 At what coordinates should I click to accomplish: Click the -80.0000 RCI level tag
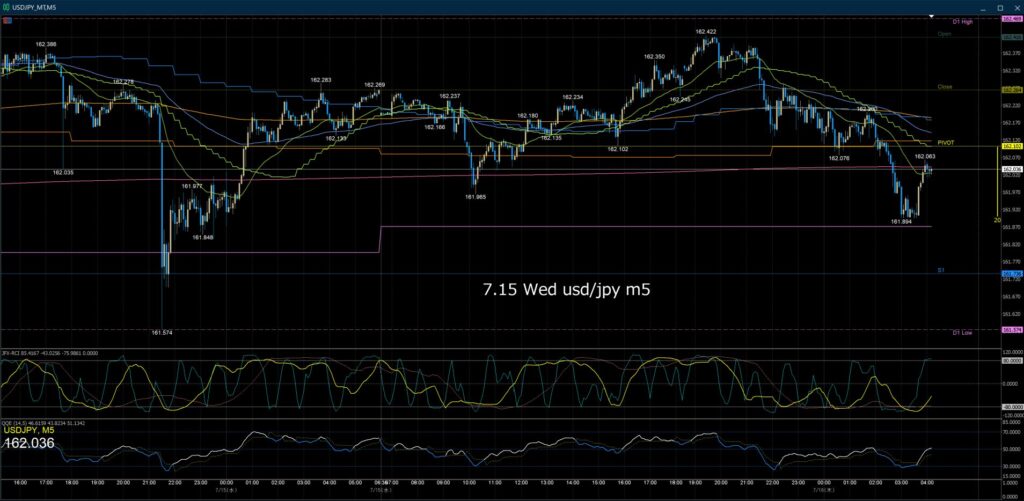[x=1012, y=407]
